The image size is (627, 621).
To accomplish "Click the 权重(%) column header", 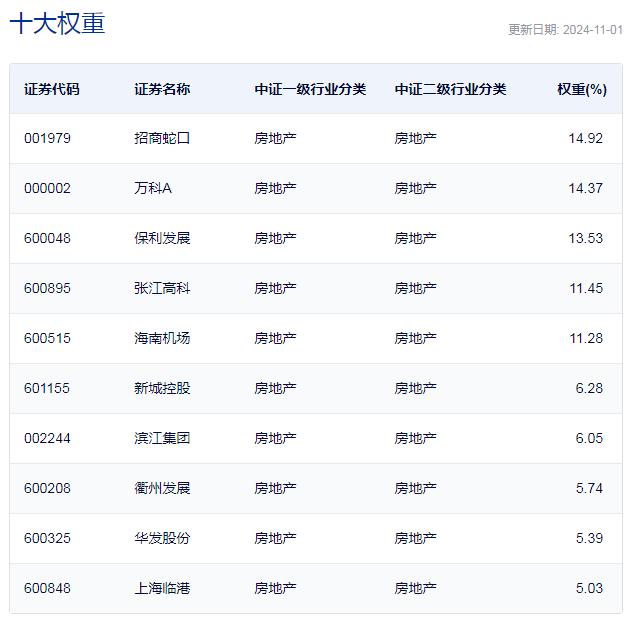I will (582, 89).
